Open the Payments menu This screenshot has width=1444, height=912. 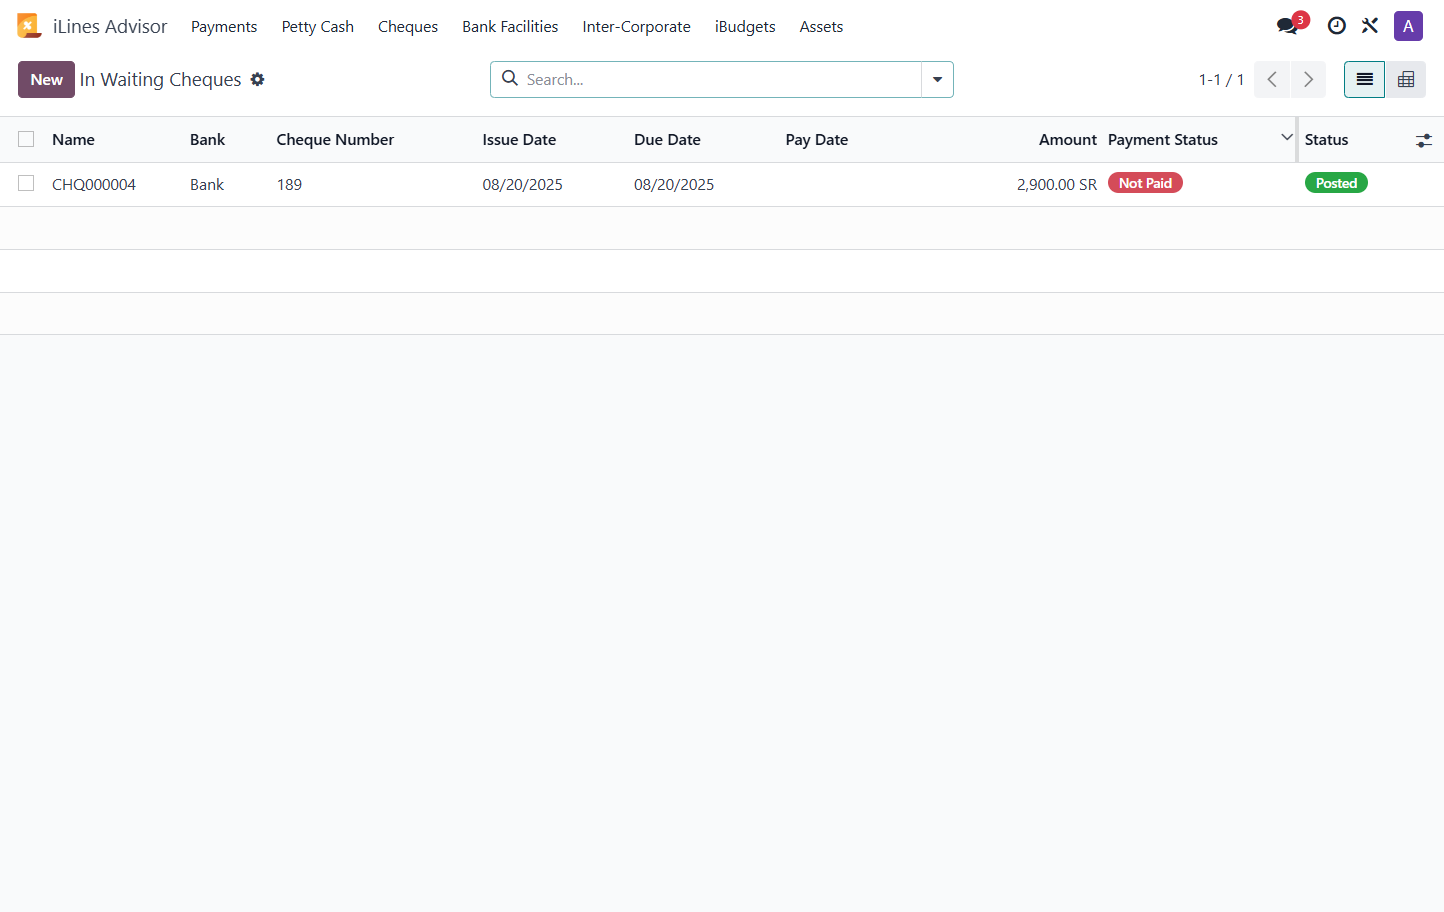224,26
